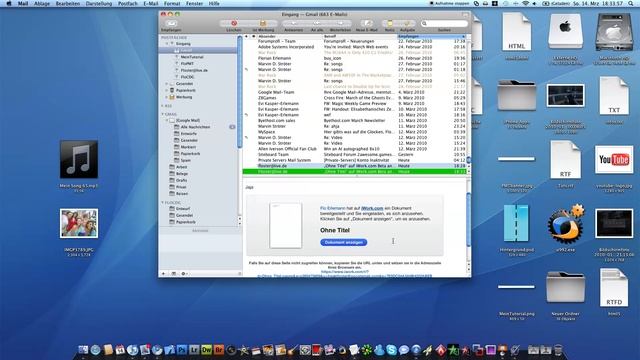Viewport: 640px width, 360px height.
Task: Click the Antworten reply icon
Action: click(x=293, y=24)
